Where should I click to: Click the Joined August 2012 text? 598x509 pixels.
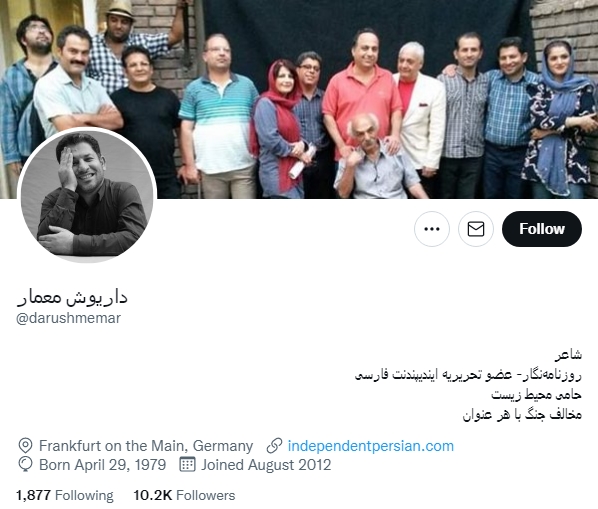[x=266, y=465]
